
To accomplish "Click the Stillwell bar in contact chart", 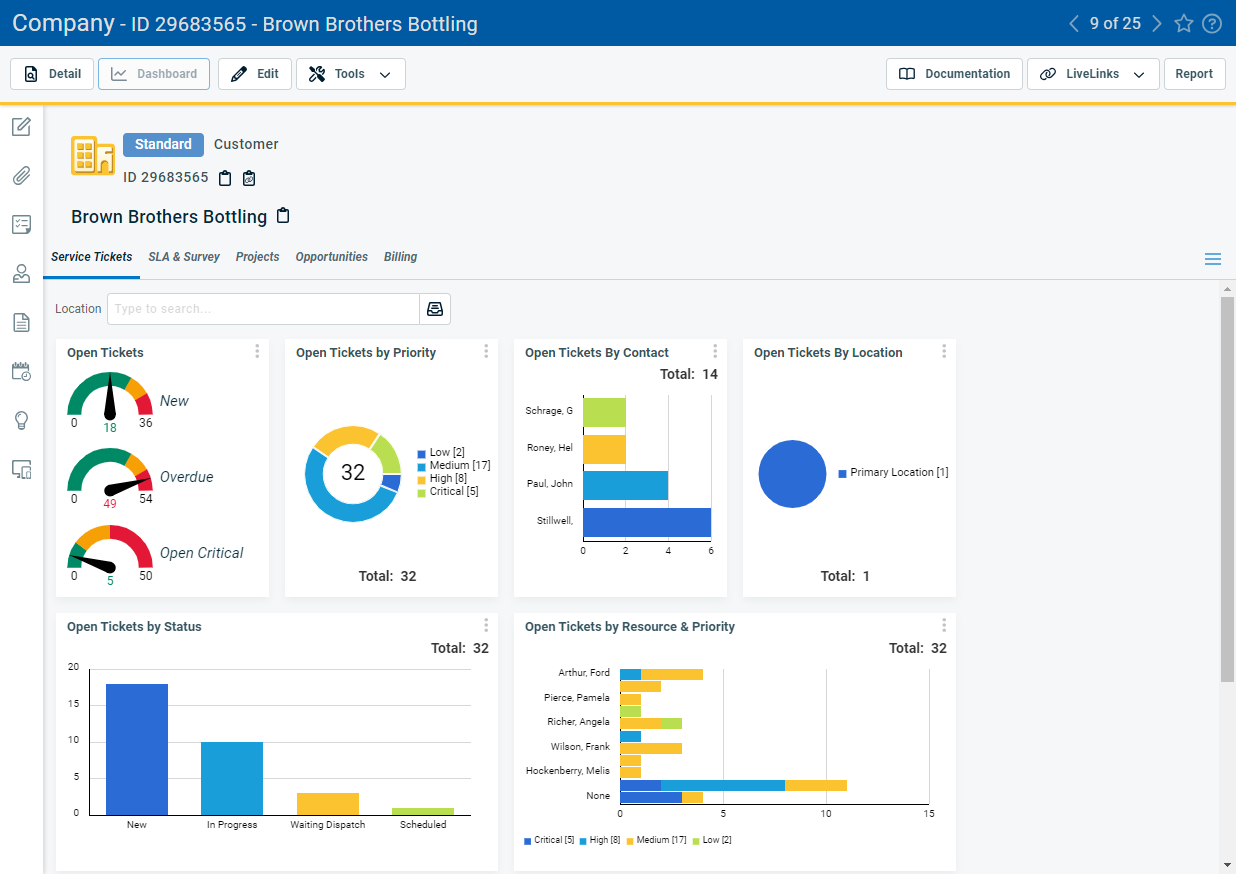I will 647,522.
